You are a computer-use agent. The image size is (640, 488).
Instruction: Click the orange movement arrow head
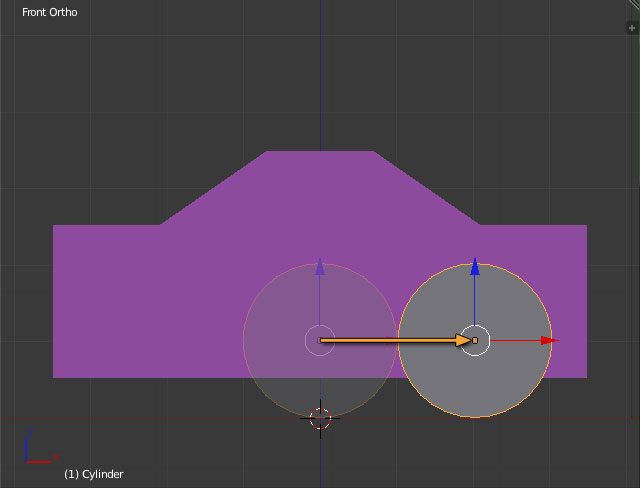tap(463, 340)
